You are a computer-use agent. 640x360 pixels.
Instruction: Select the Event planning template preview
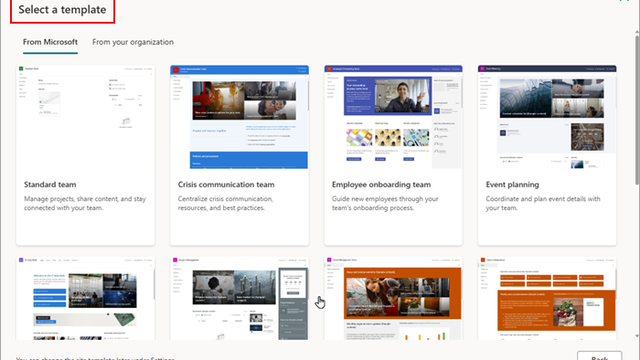pos(547,117)
